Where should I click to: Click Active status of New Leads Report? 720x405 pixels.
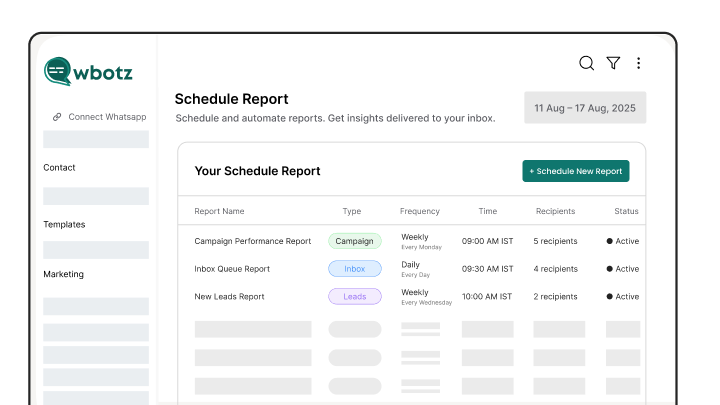[623, 297]
